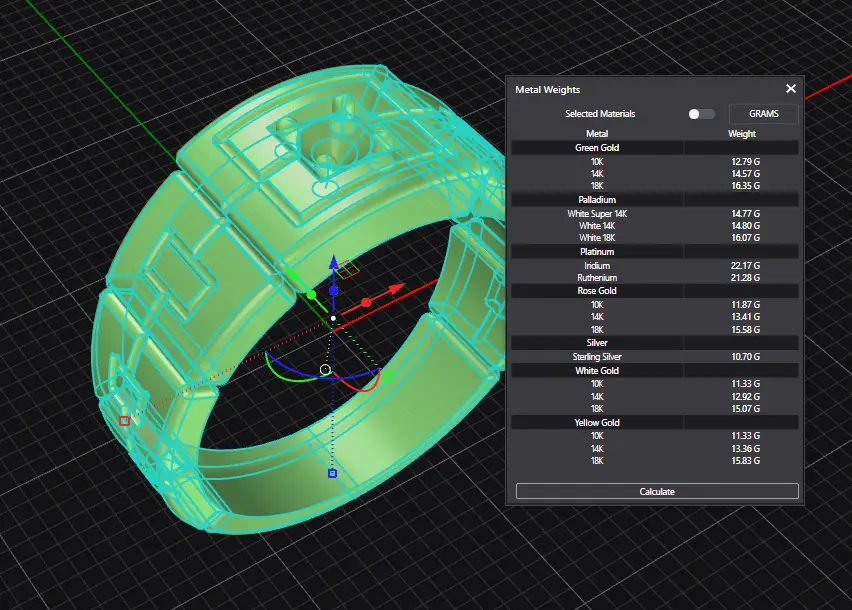
Task: Click the gumball's blue Z-axis move arrow
Action: [334, 264]
